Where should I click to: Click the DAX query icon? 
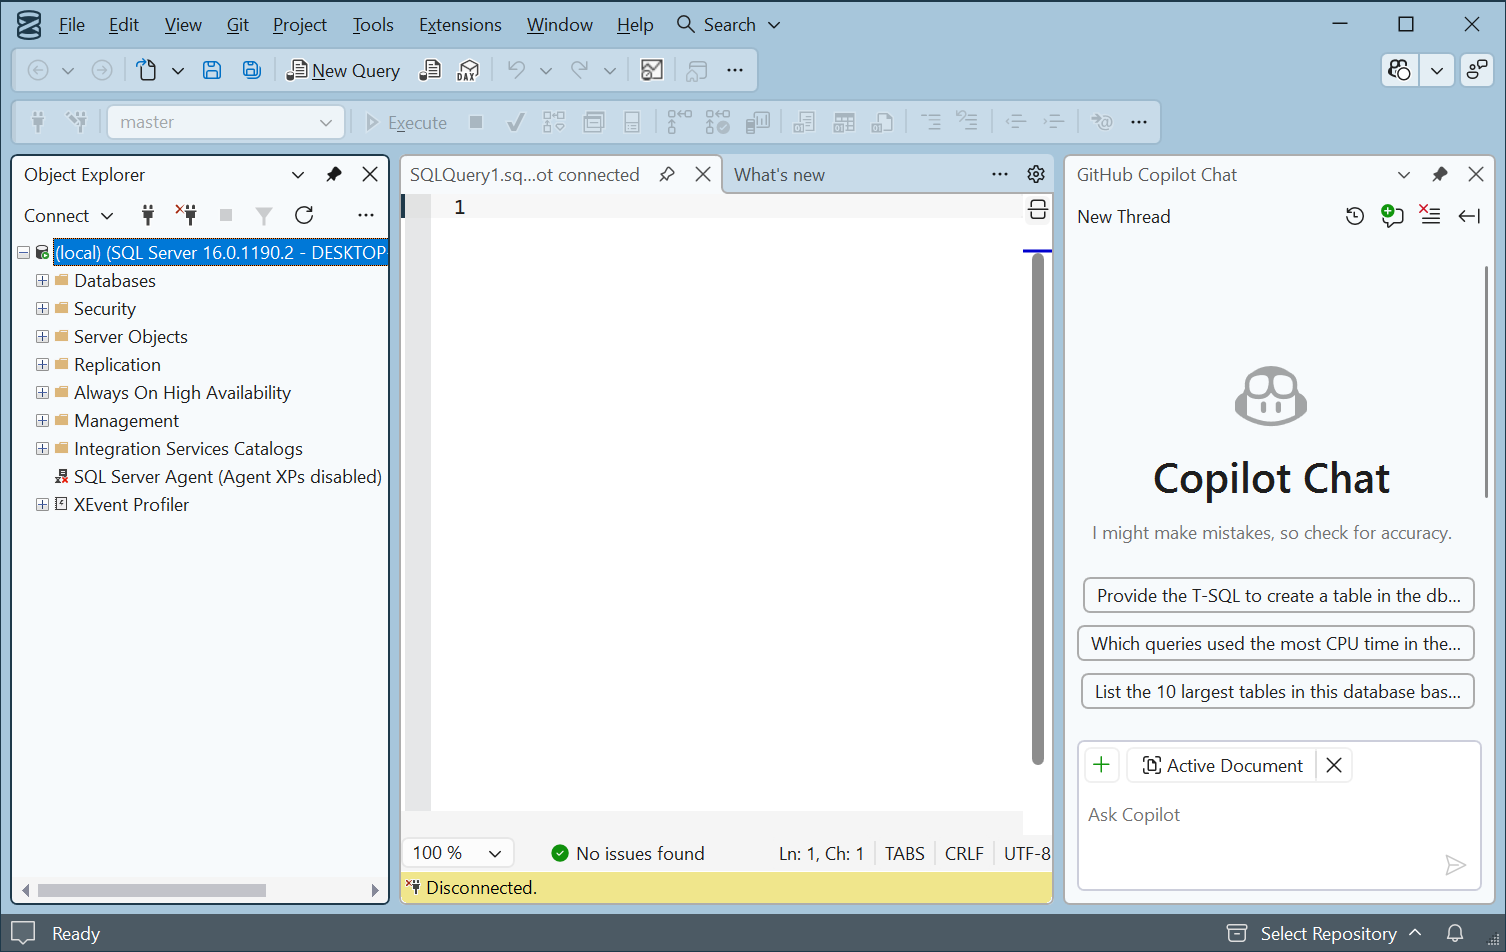pyautogui.click(x=468, y=70)
